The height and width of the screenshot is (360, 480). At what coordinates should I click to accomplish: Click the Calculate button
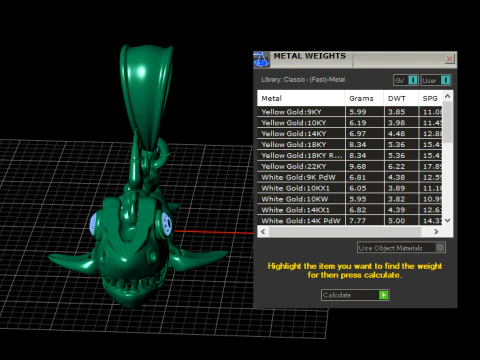[355, 295]
